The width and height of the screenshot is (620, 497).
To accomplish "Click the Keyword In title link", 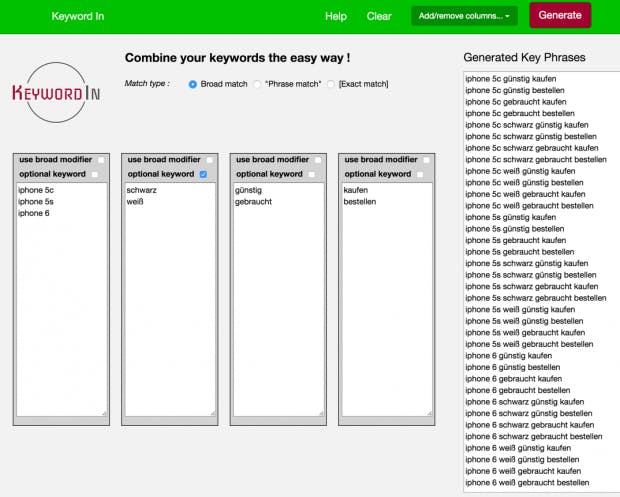I will [x=78, y=16].
